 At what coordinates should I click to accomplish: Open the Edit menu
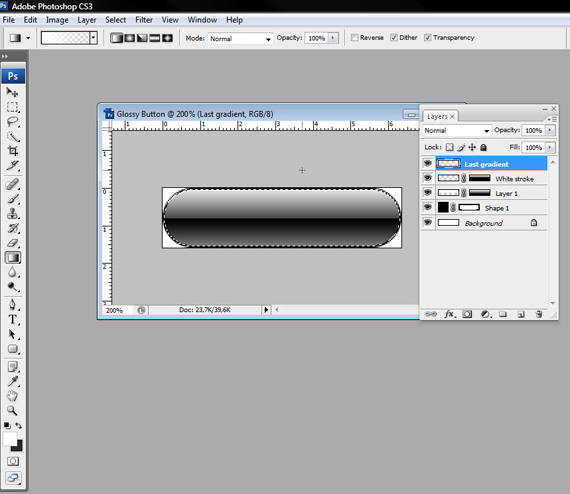31,20
